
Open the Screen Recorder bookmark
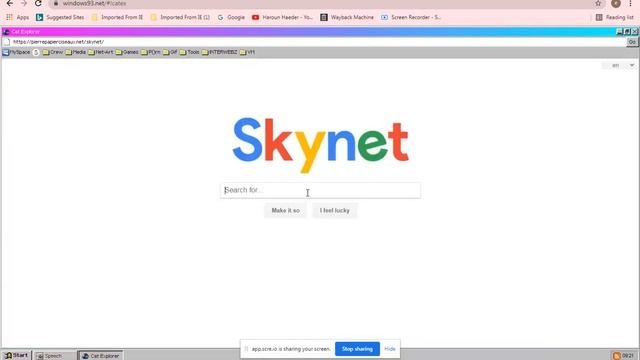coord(411,17)
